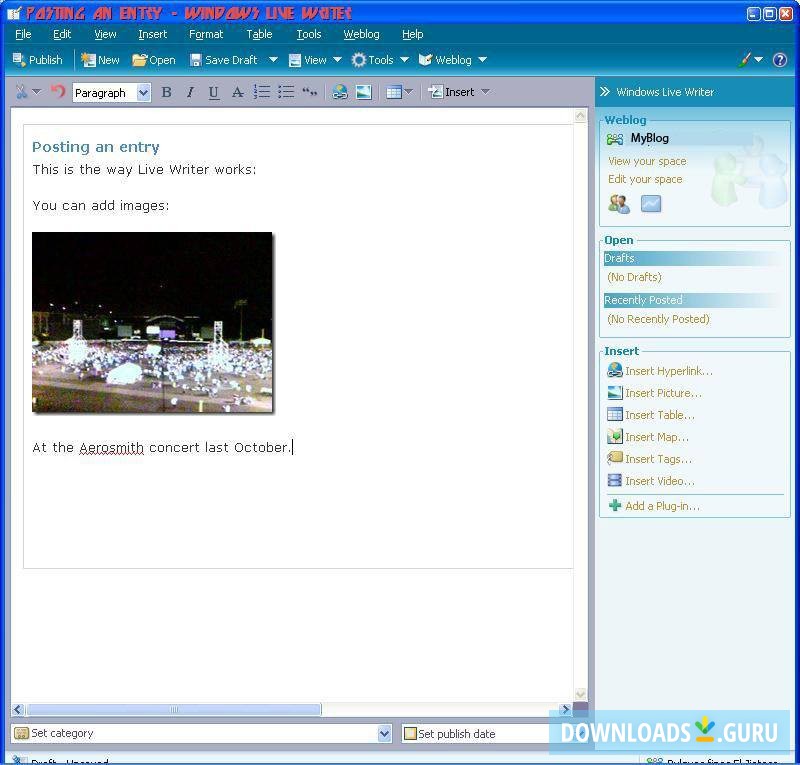Click the chart icon in Weblog panel

[651, 204]
